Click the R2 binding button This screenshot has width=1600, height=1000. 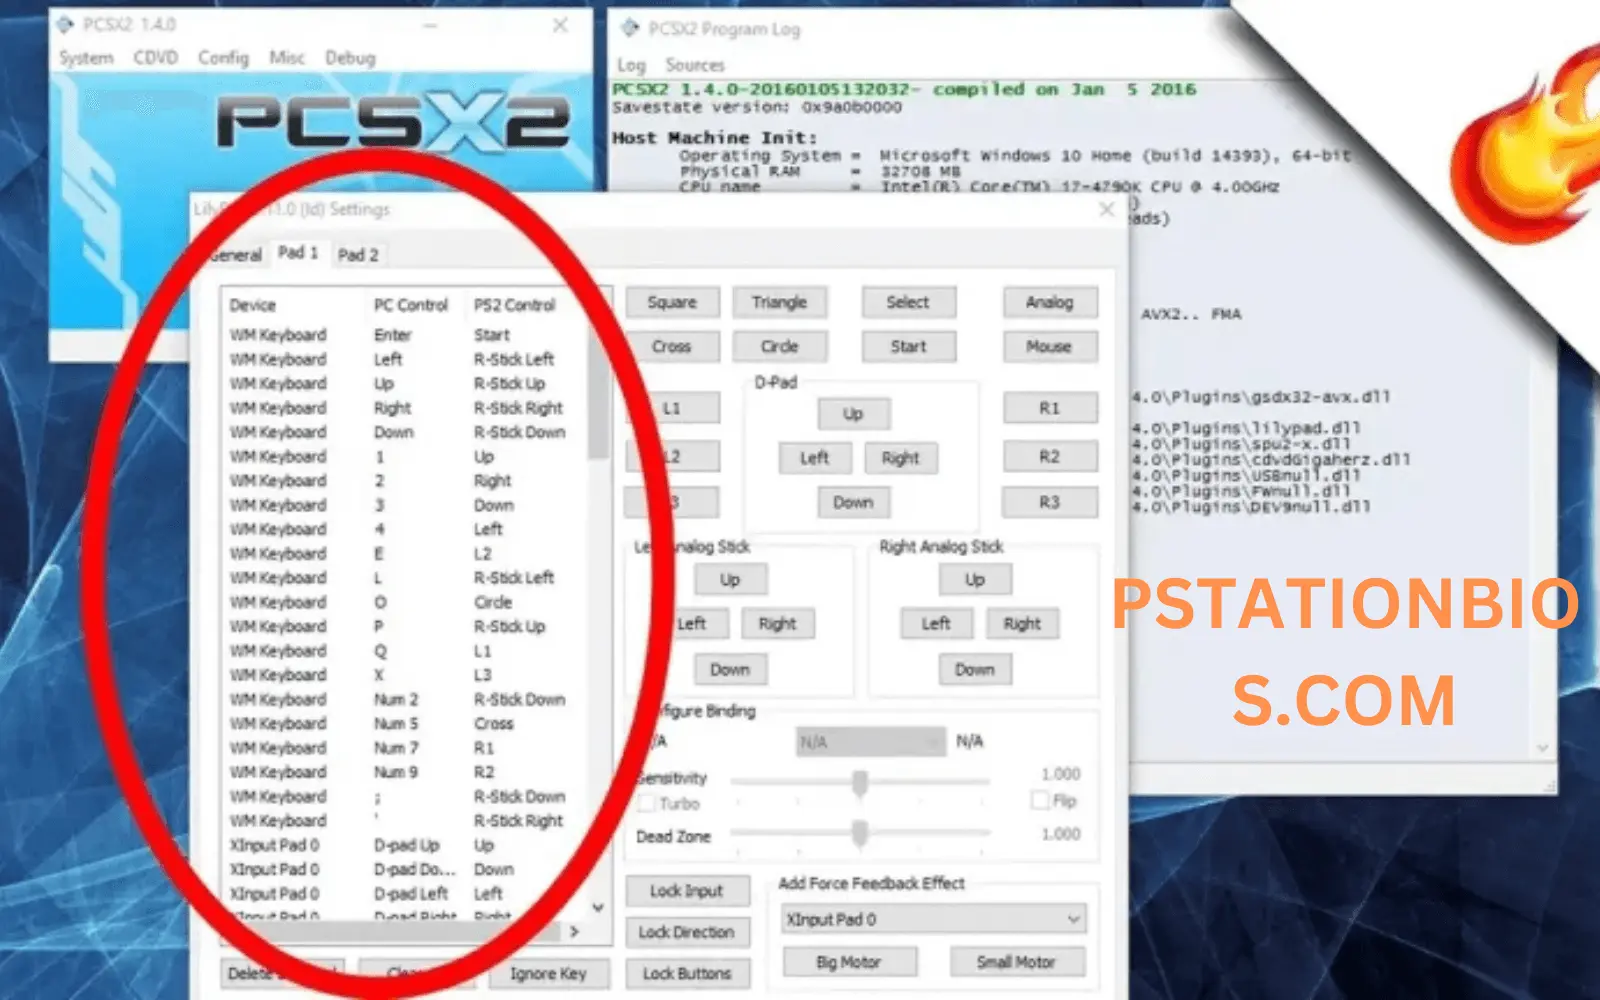[1050, 456]
